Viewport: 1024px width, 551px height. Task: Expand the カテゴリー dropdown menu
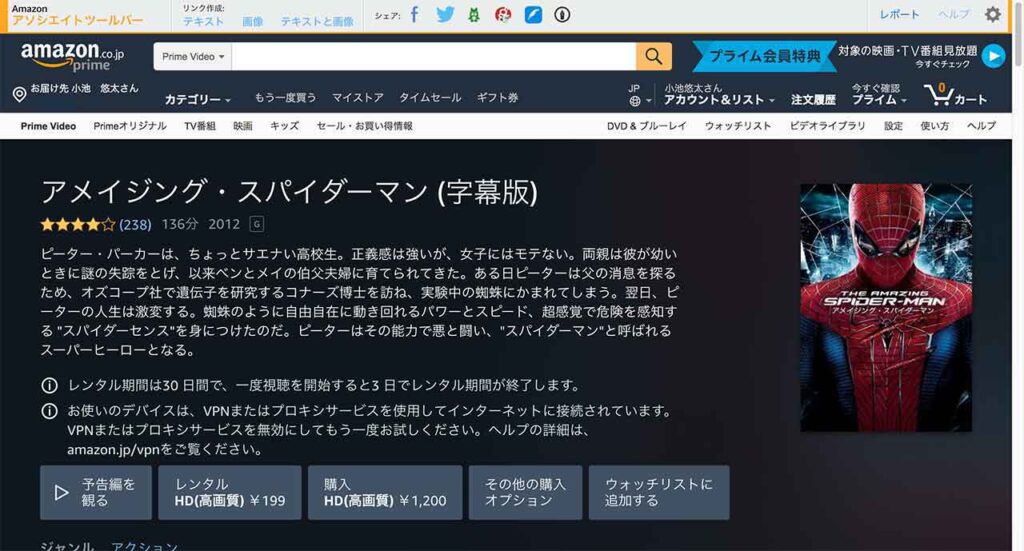[x=197, y=100]
